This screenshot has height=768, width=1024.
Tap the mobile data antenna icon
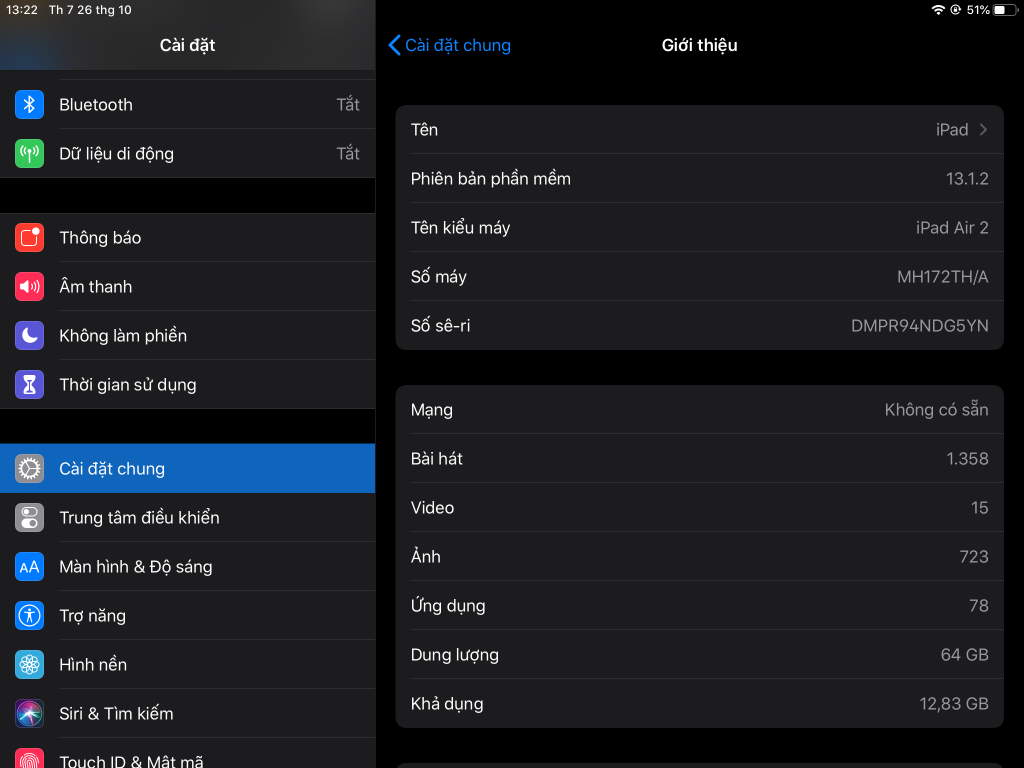coord(29,153)
